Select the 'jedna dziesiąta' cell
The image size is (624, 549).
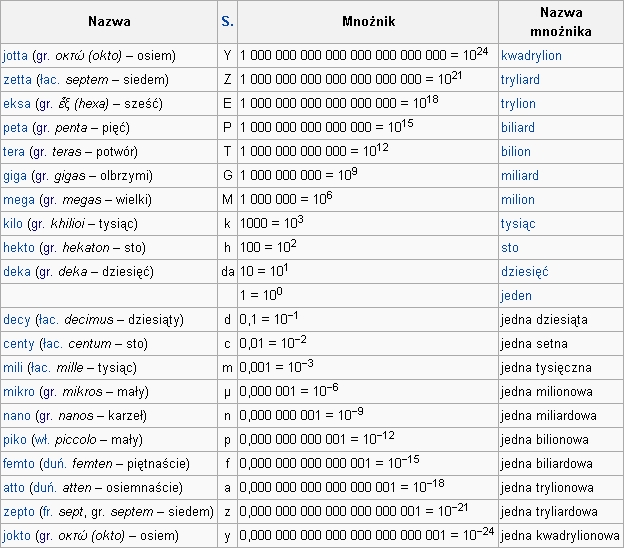click(561, 320)
